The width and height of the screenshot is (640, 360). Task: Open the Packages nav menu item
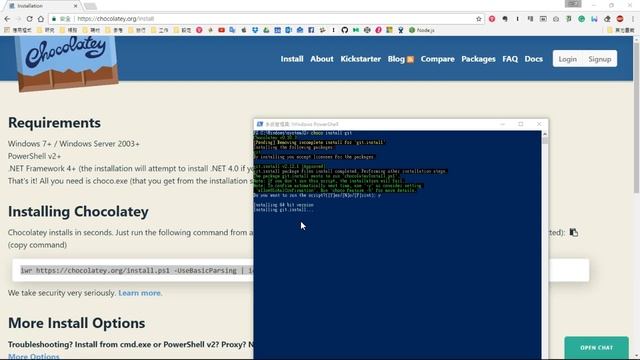point(478,59)
